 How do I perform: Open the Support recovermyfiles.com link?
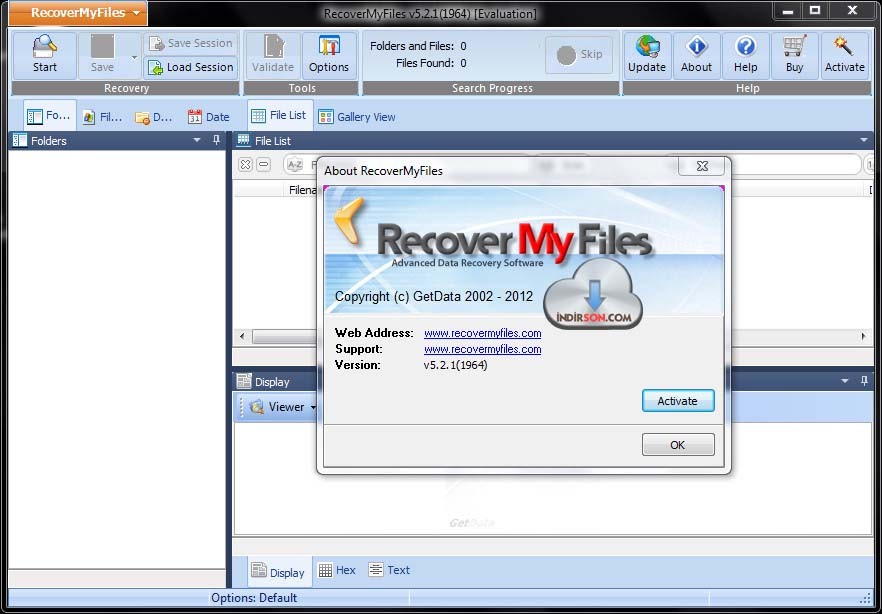[x=483, y=349]
